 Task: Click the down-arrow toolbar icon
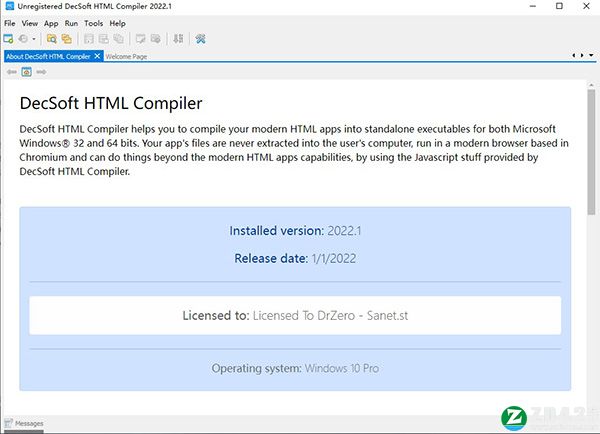click(x=178, y=39)
